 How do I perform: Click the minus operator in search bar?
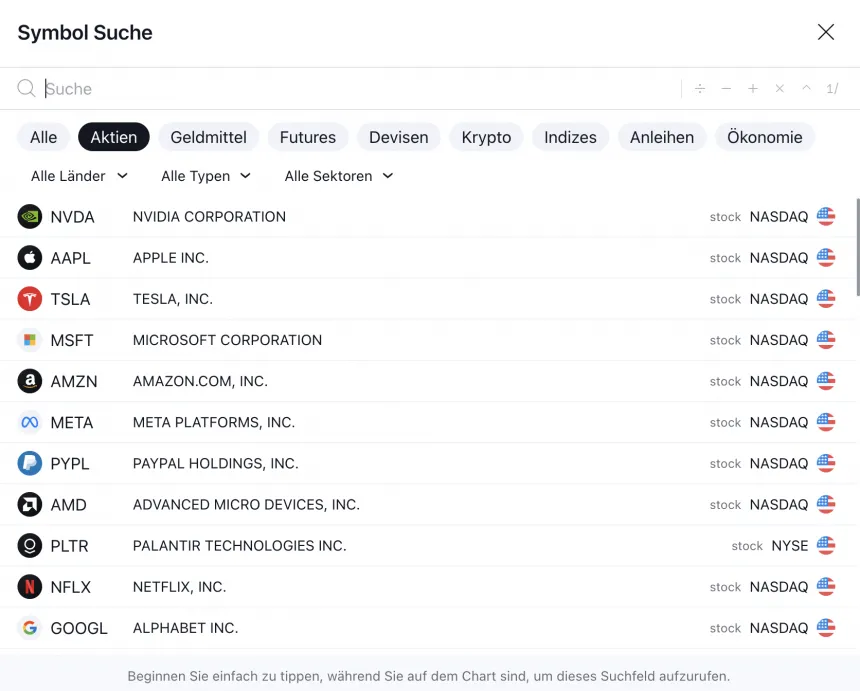tap(726, 89)
